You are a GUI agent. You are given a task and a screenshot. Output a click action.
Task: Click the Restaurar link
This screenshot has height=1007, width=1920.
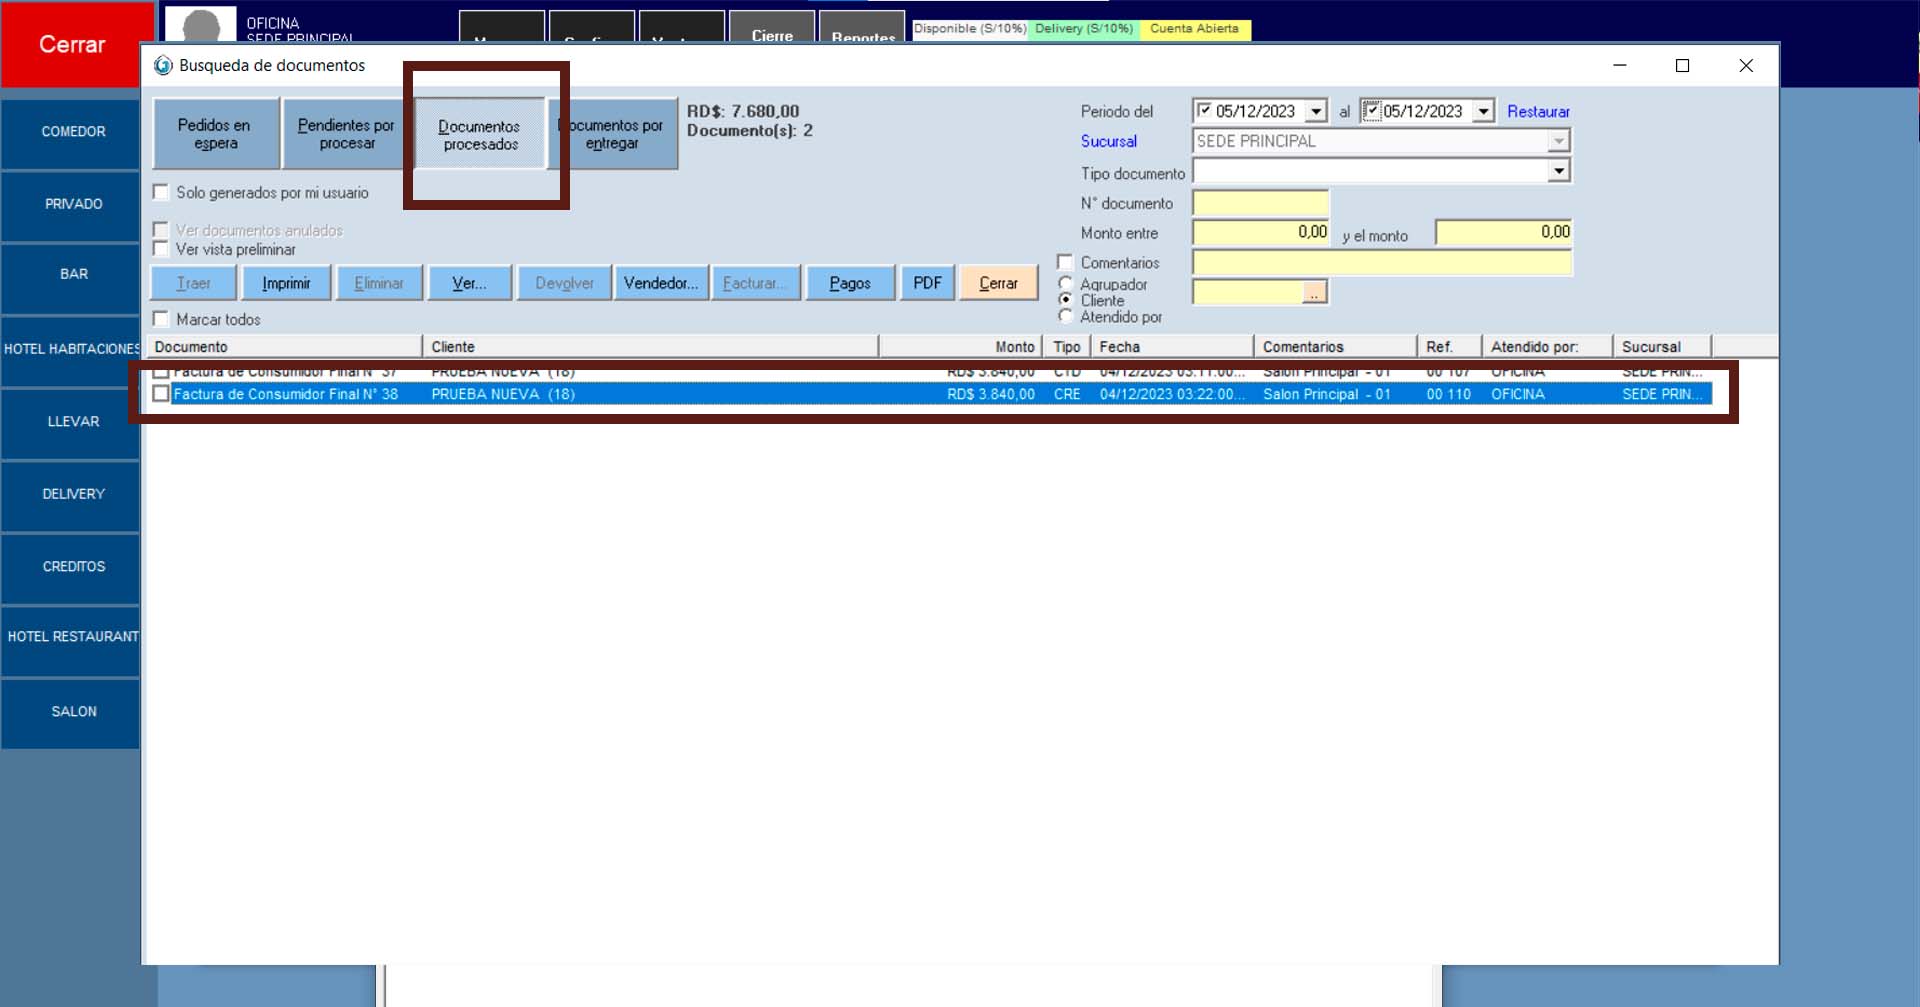(1538, 112)
